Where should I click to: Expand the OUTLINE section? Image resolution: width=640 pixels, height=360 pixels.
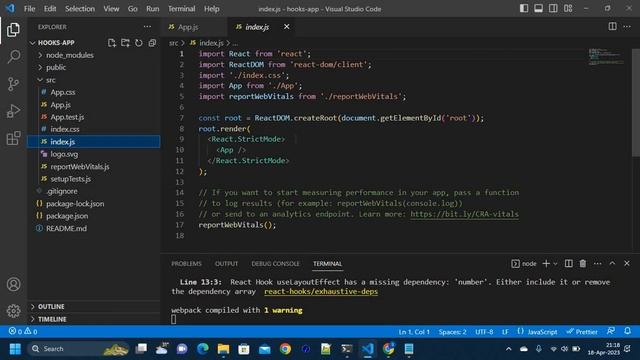click(x=51, y=307)
